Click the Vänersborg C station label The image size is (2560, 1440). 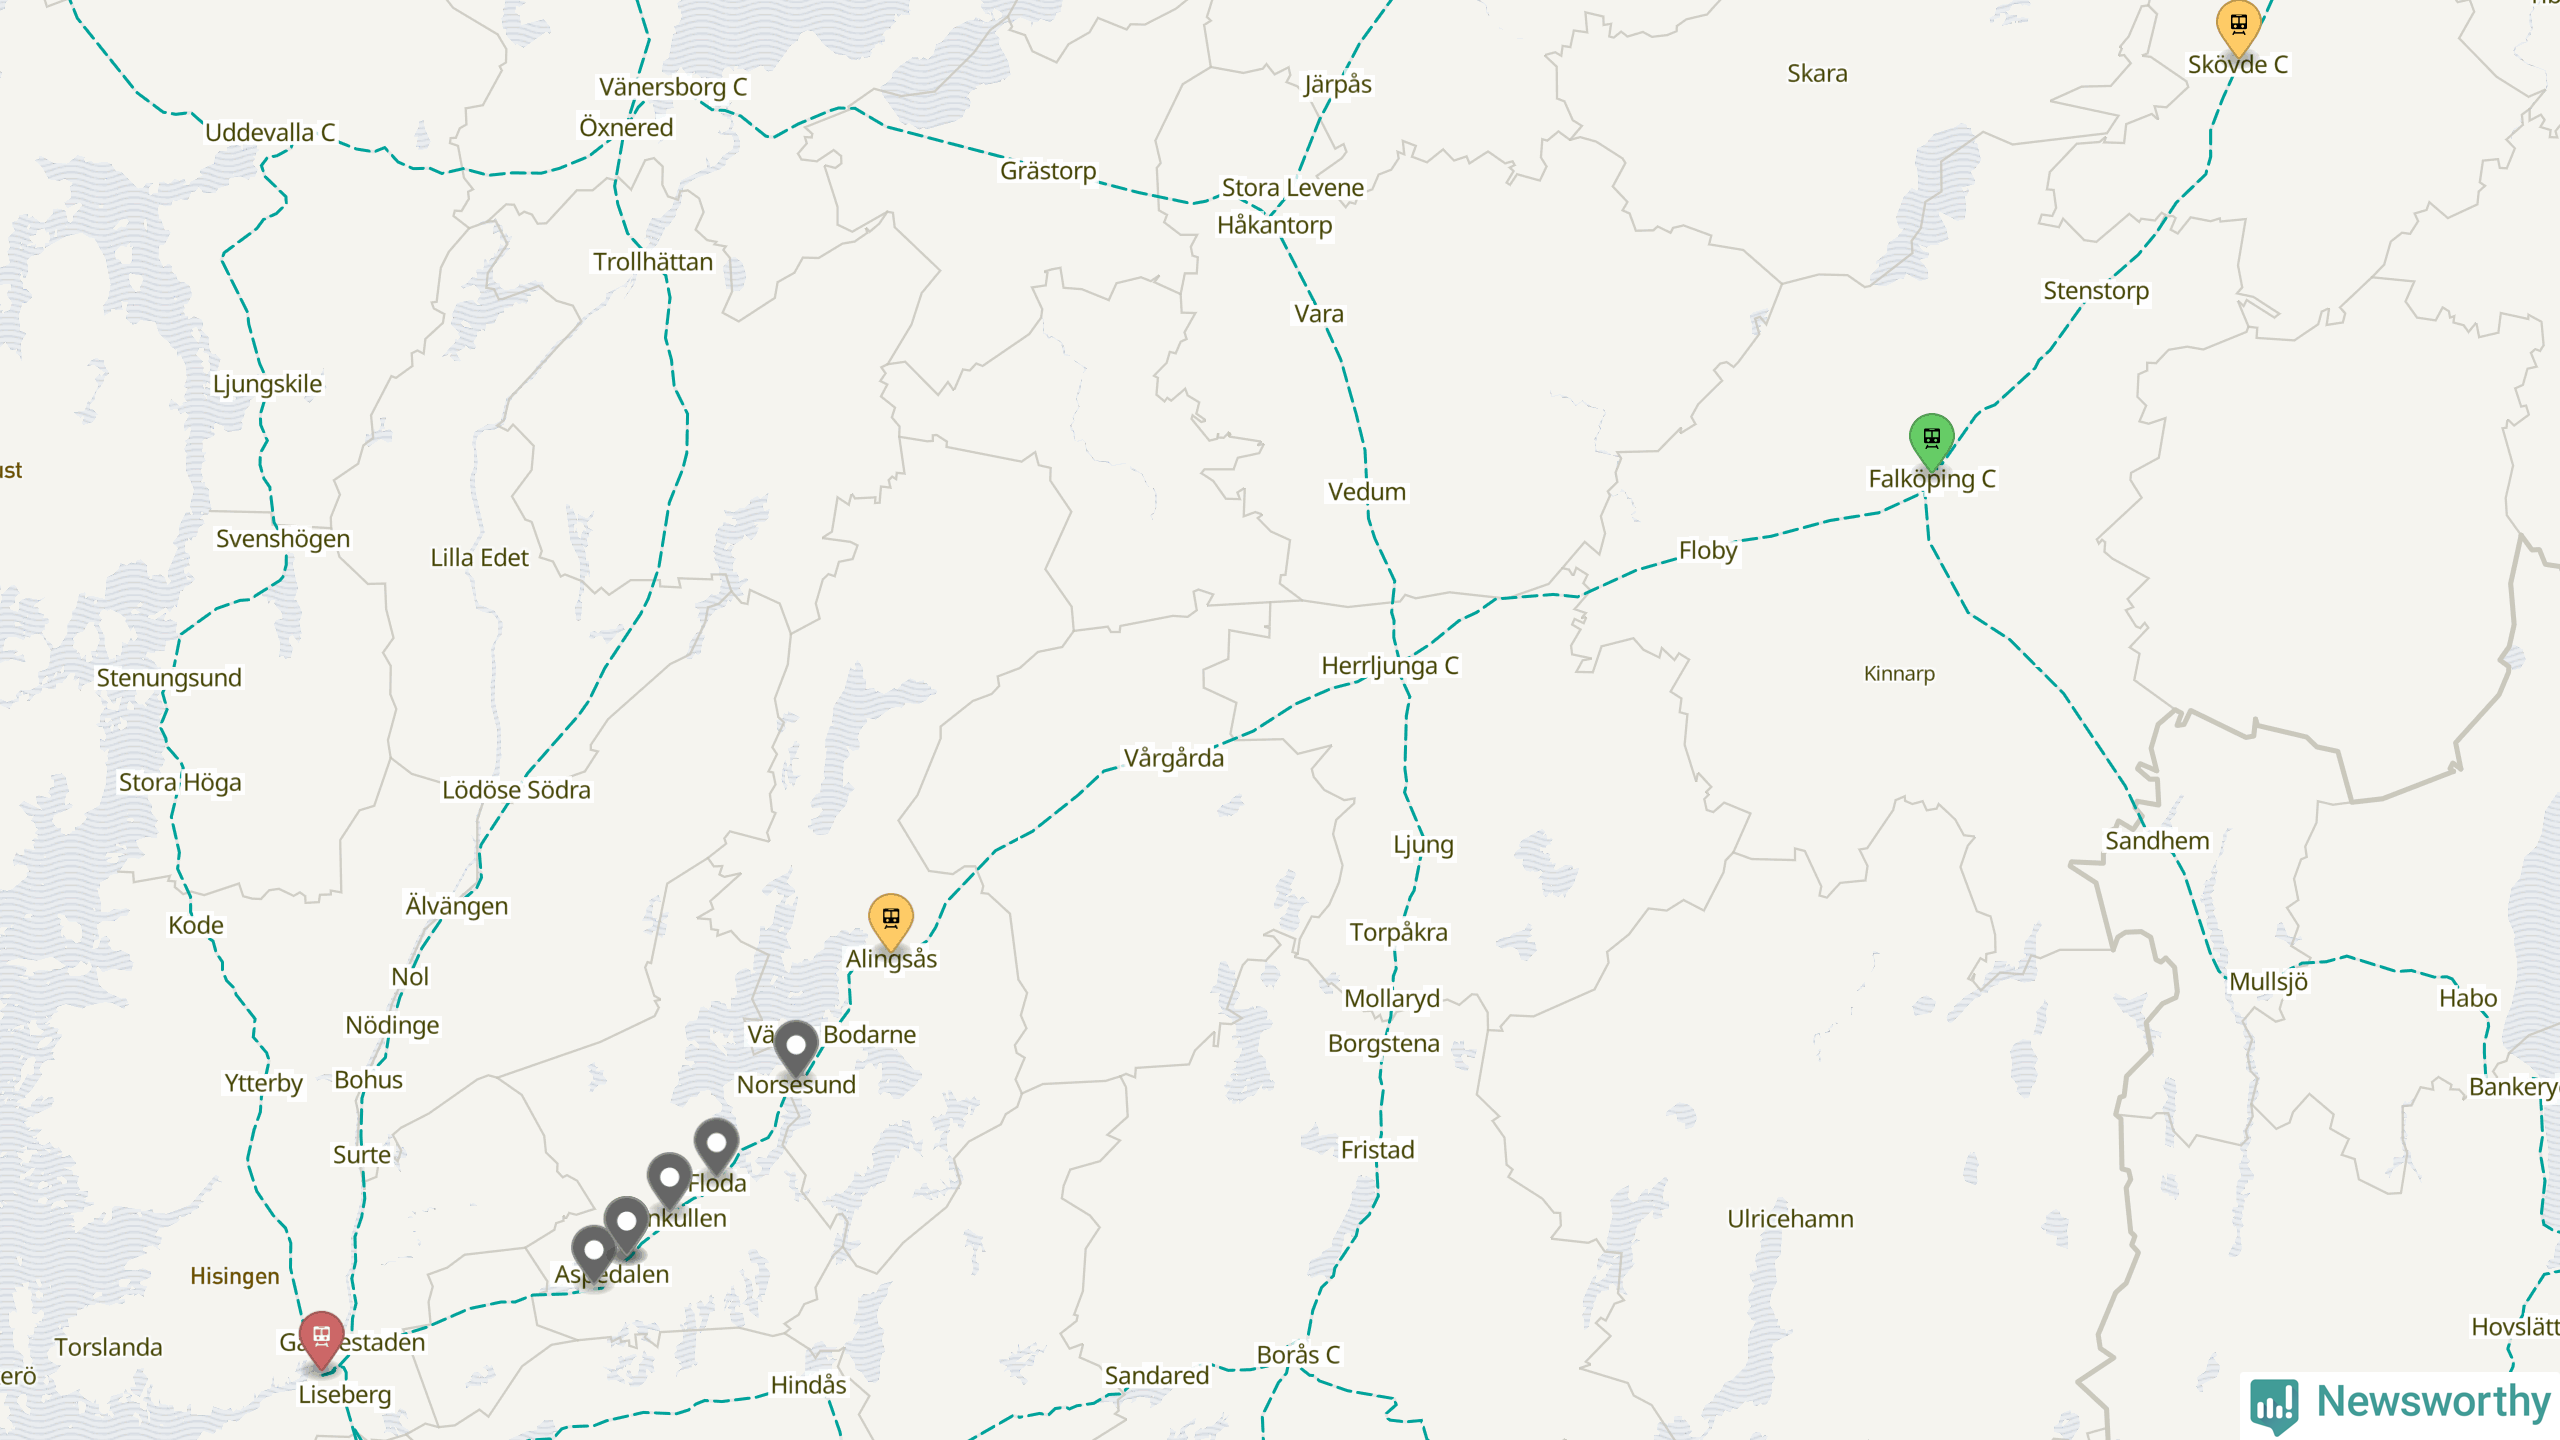[x=673, y=87]
